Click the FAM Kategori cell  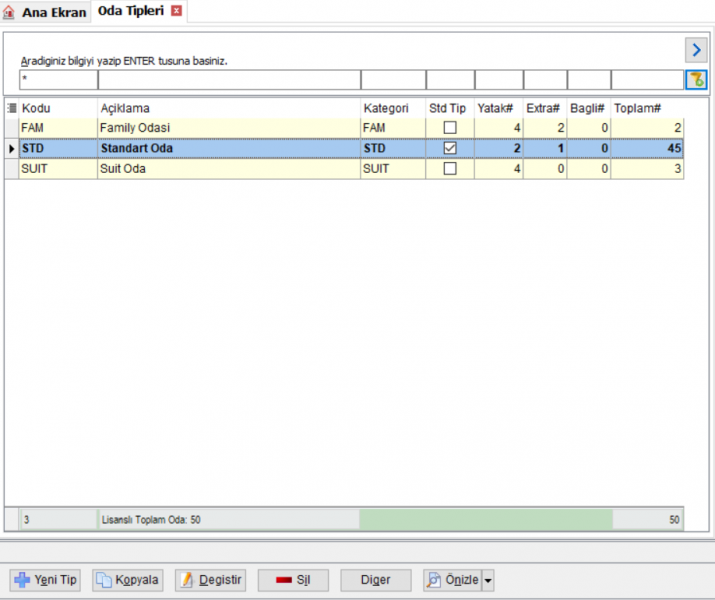393,128
